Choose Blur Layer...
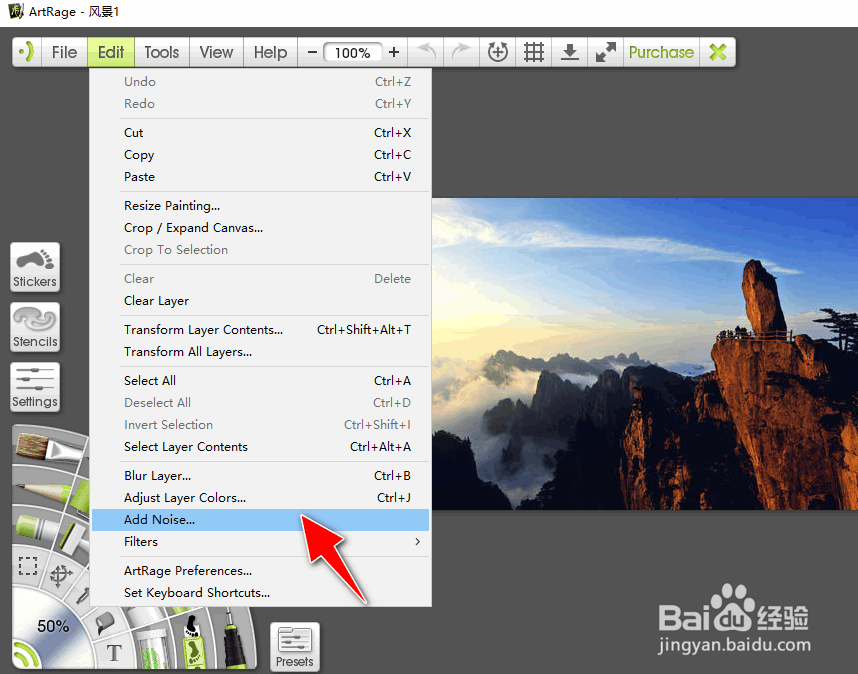This screenshot has width=858, height=674. 260,476
